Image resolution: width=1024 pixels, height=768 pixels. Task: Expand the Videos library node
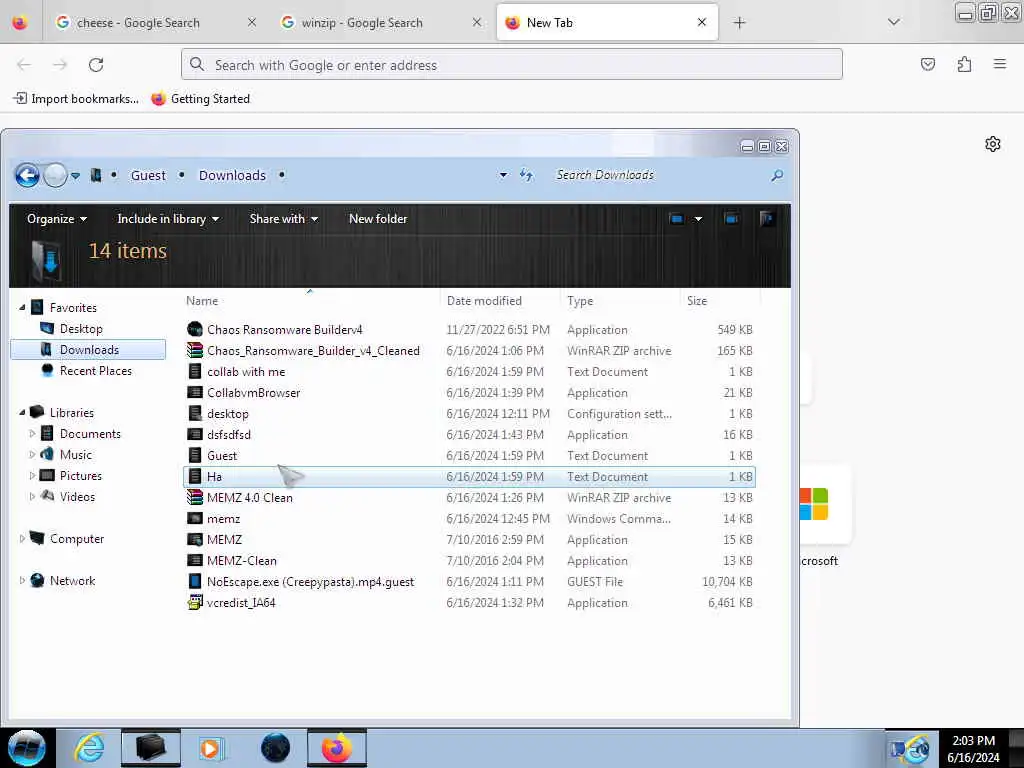(32, 496)
